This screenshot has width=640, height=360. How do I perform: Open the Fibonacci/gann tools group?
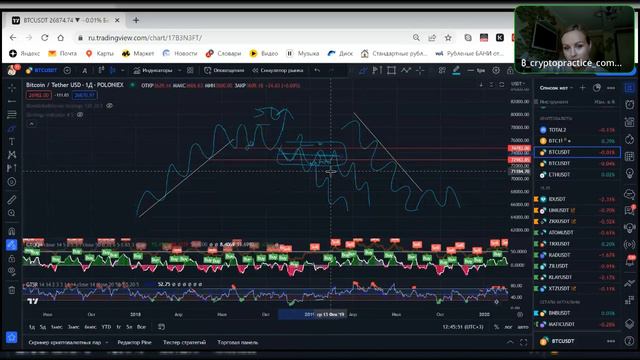point(12,115)
